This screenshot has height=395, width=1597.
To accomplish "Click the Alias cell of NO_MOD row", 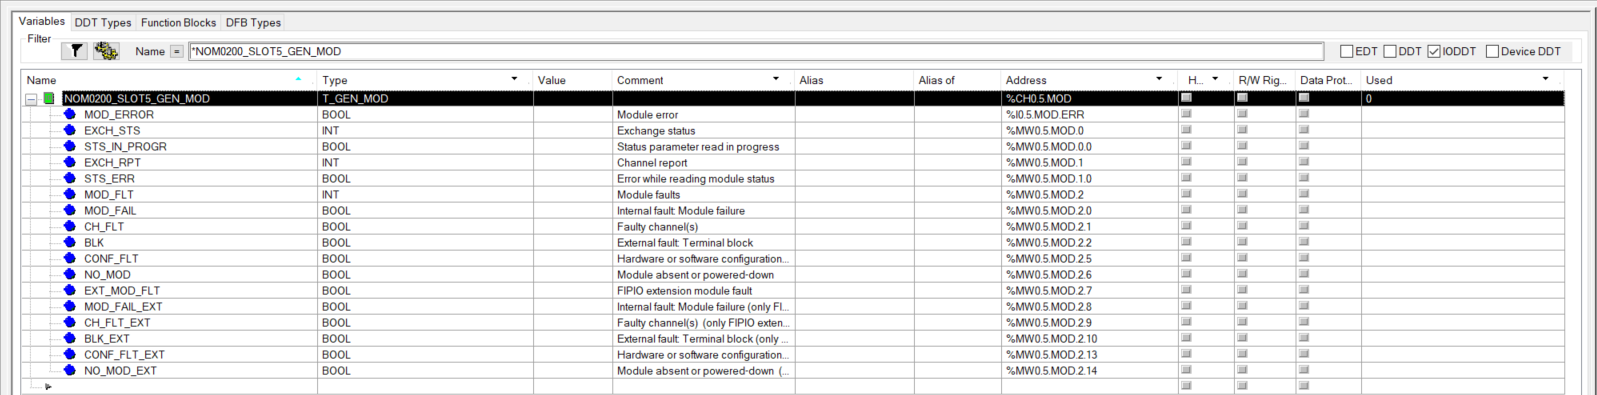I will [x=854, y=274].
